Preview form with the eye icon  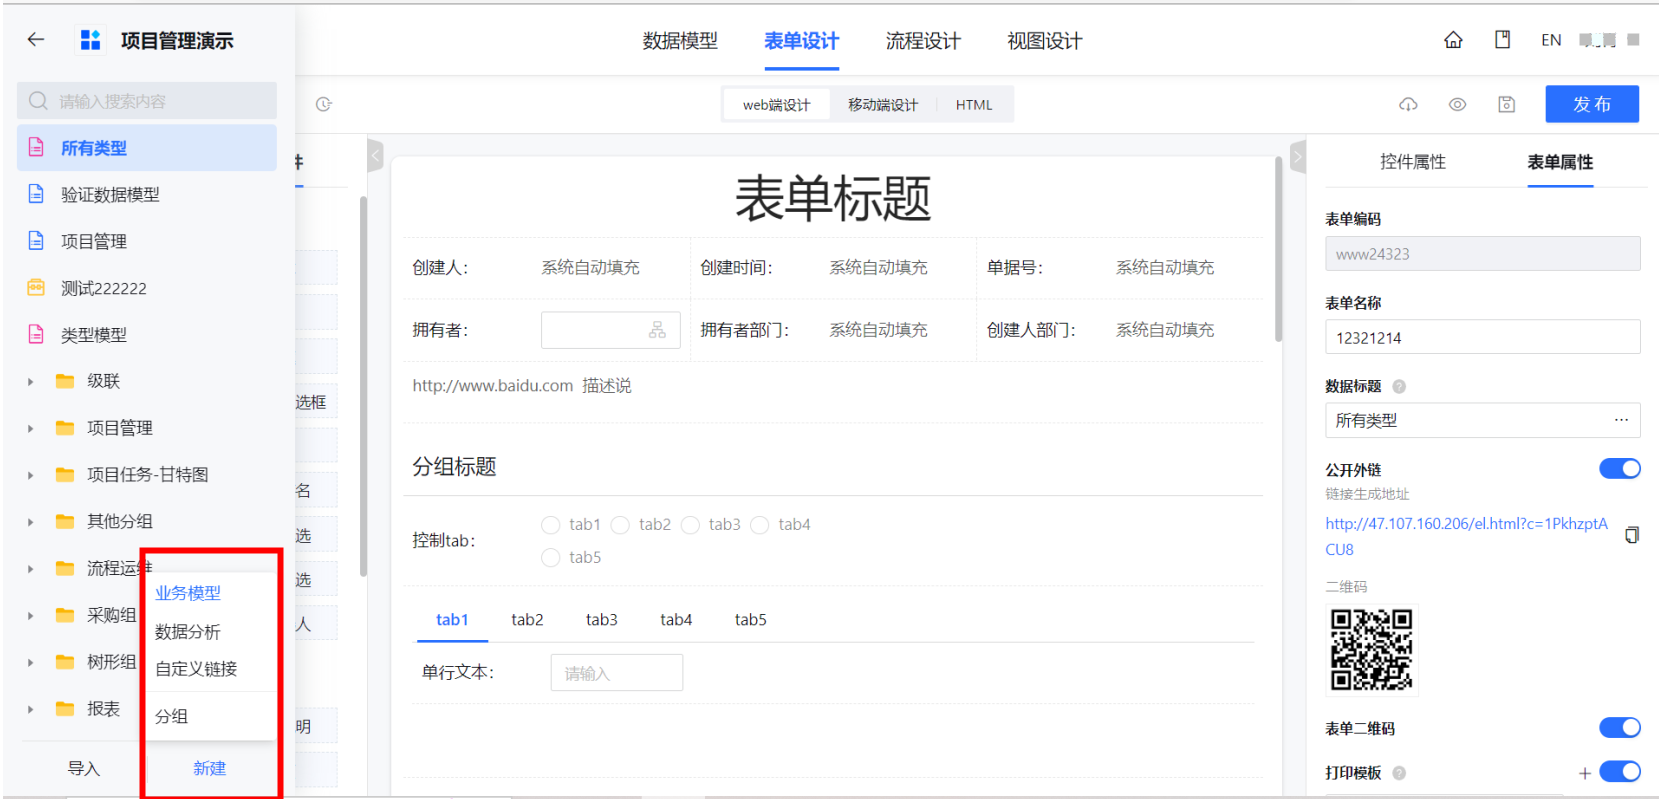[1457, 104]
